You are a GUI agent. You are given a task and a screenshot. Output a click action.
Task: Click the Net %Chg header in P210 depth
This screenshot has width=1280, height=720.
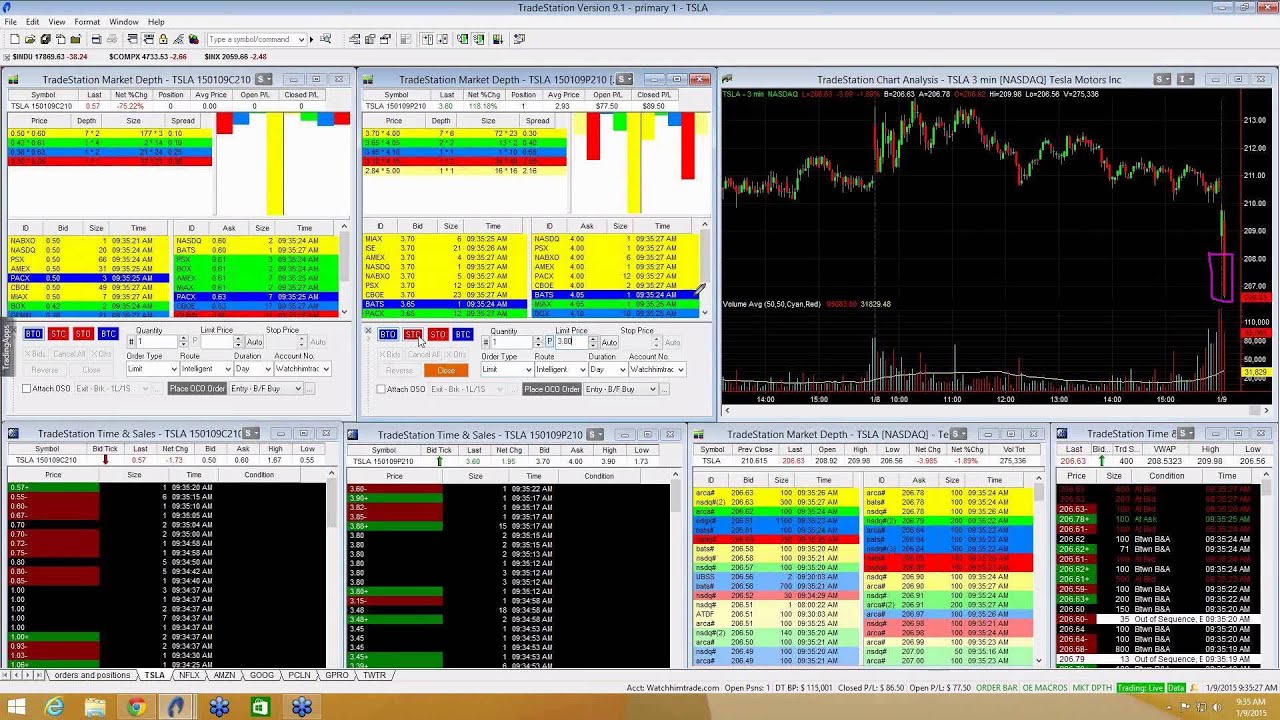click(x=484, y=95)
